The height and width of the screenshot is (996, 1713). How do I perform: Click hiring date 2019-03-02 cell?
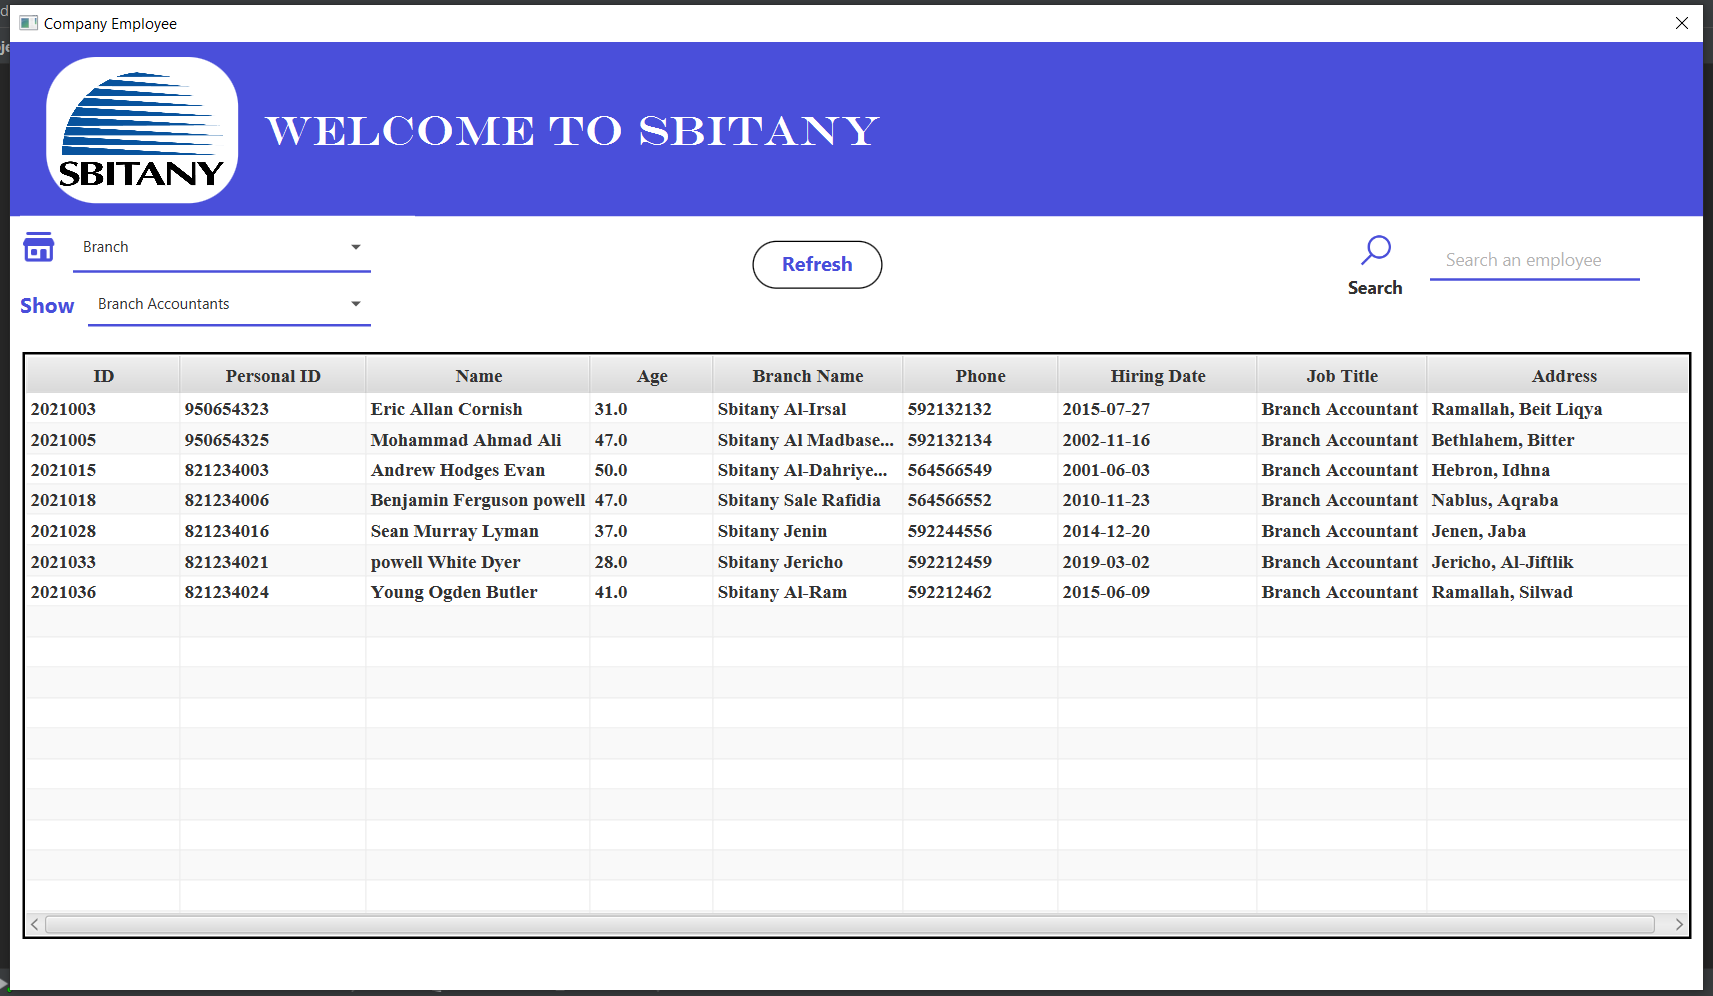tap(1157, 562)
